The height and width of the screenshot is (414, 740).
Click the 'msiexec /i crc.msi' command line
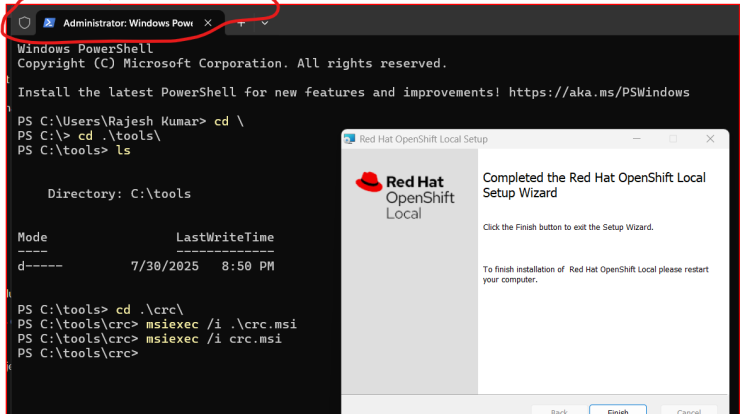coord(150,339)
